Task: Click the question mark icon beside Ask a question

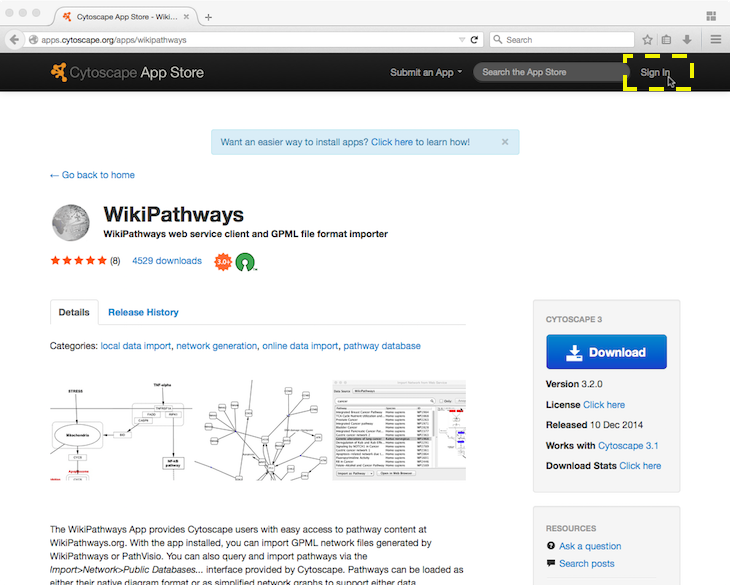Action: pyautogui.click(x=551, y=545)
